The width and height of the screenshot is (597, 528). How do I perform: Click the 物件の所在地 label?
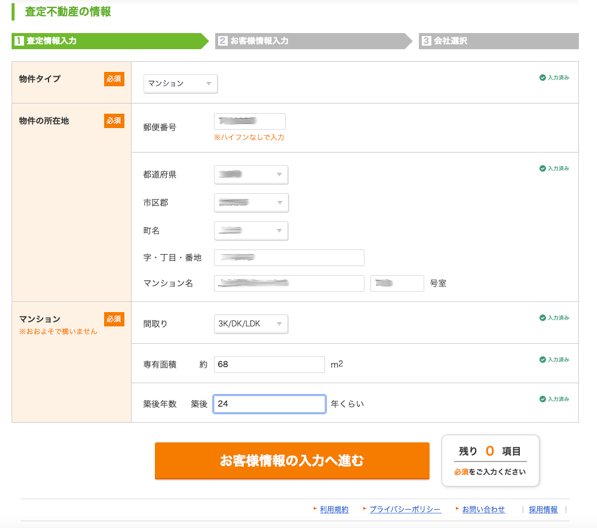click(44, 121)
